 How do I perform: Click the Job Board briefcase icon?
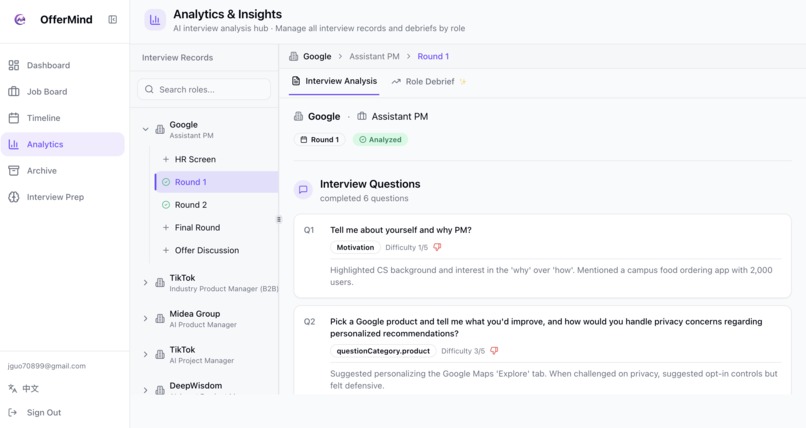click(x=14, y=91)
